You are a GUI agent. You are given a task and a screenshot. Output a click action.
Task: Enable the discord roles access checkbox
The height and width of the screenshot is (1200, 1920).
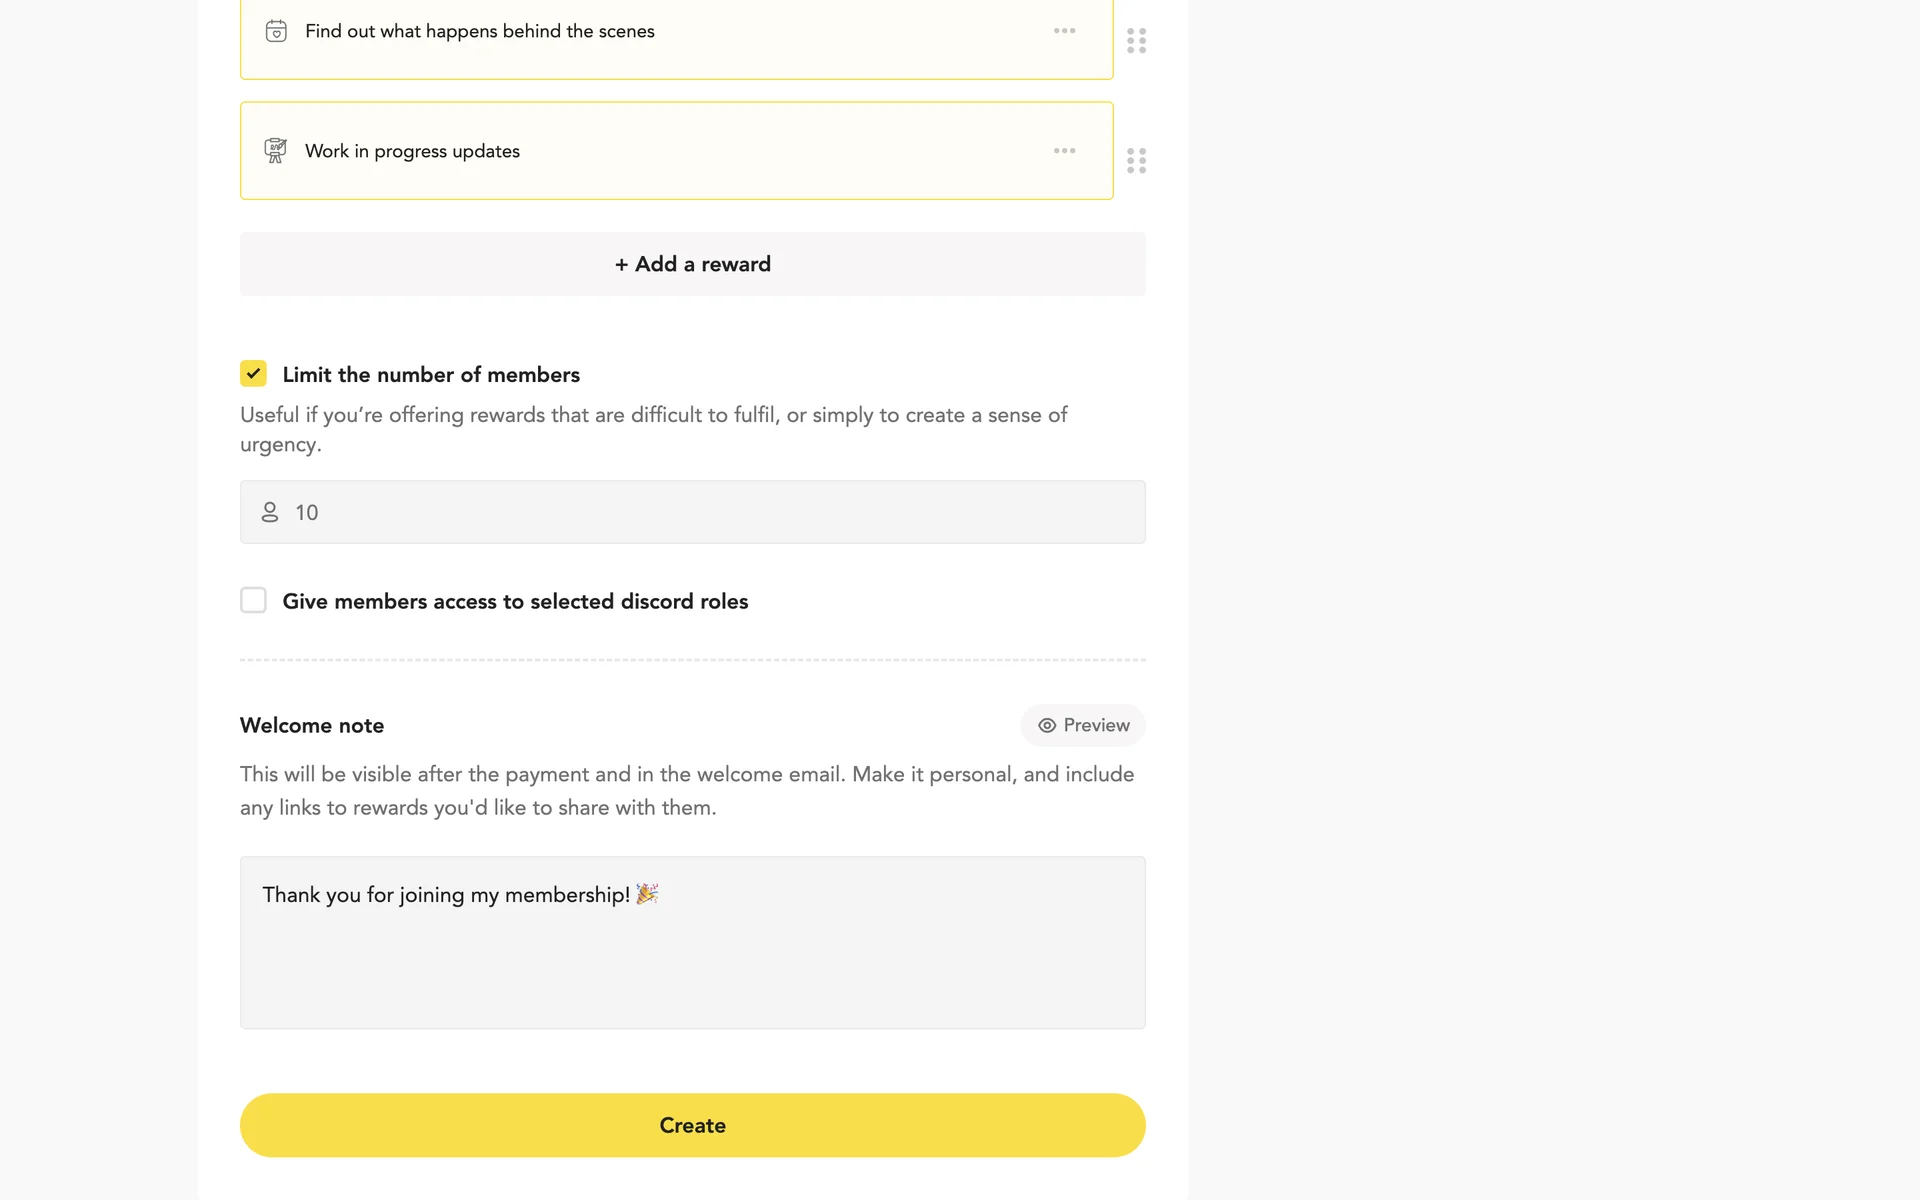tap(253, 600)
